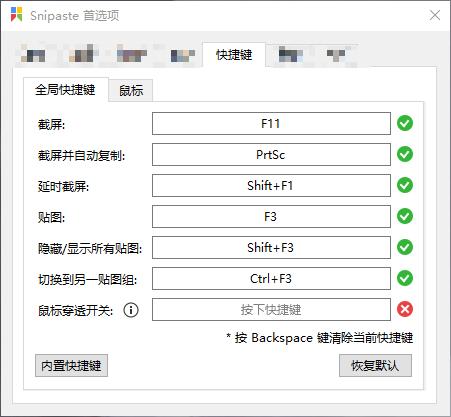The image size is (451, 417).
Task: Switch to the 快捷键 tab
Action: (234, 55)
